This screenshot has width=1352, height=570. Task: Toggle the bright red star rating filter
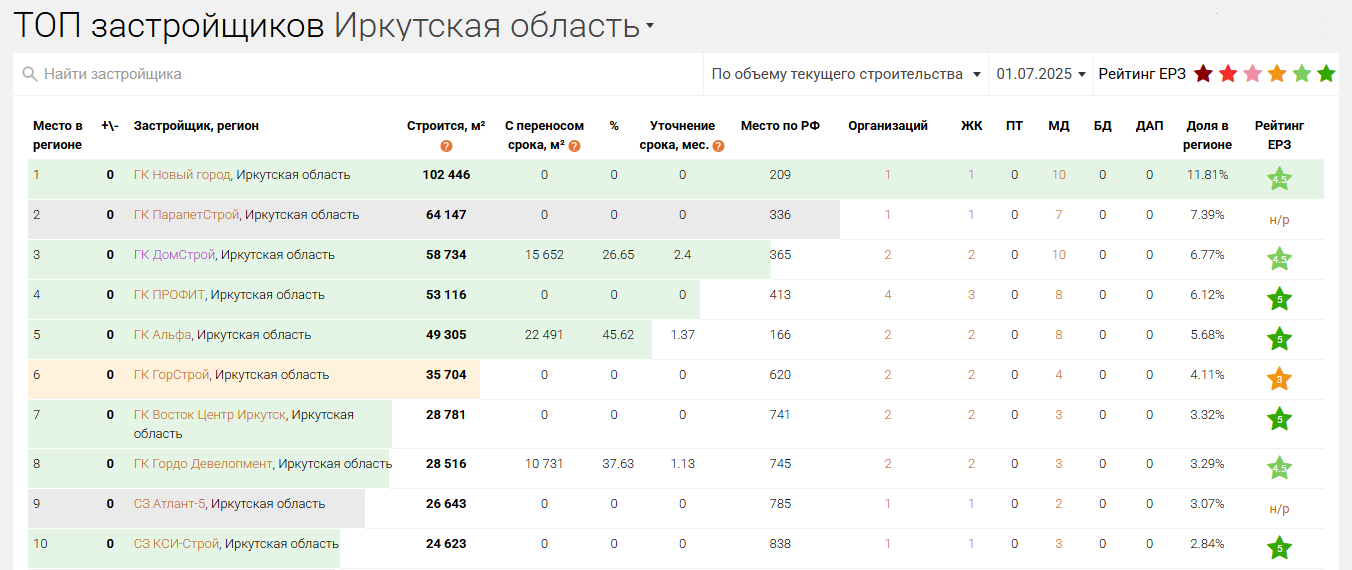(x=1228, y=74)
